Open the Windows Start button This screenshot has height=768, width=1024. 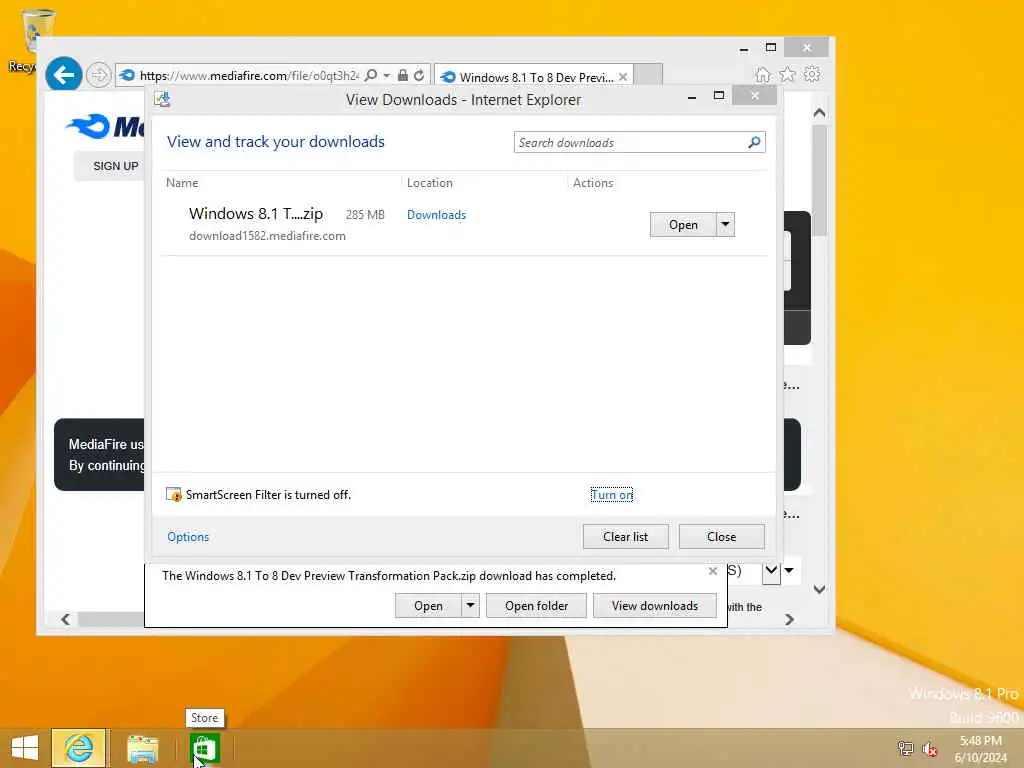tap(25, 748)
